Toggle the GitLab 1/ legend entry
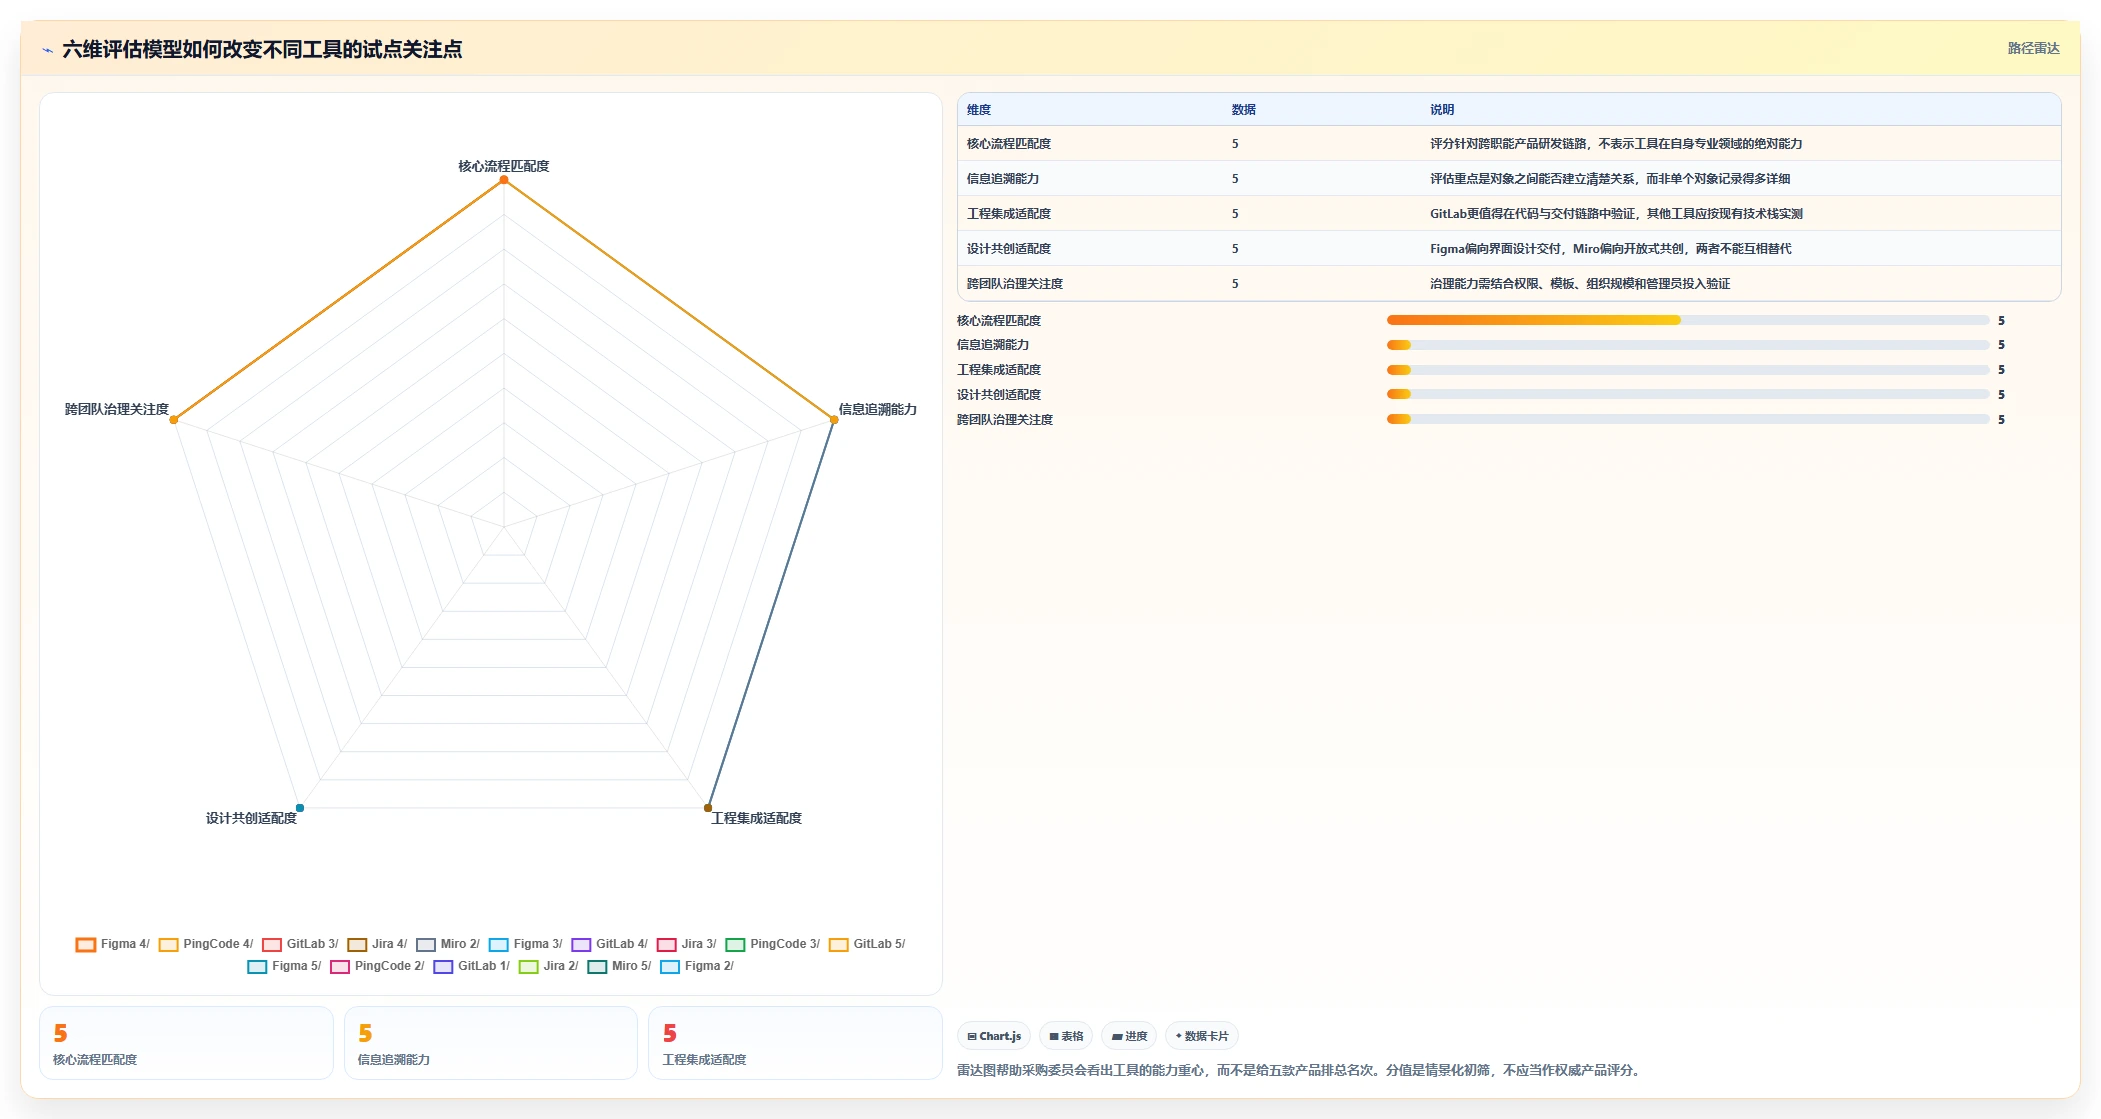2101x1119 pixels. pos(472,966)
